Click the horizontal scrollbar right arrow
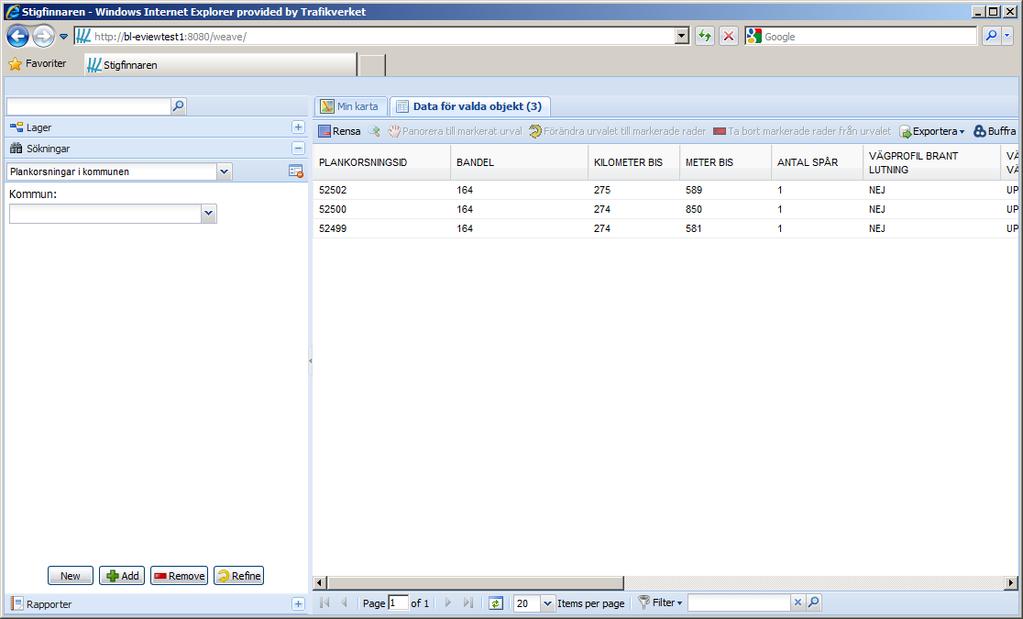This screenshot has width=1023, height=619. (x=1011, y=582)
